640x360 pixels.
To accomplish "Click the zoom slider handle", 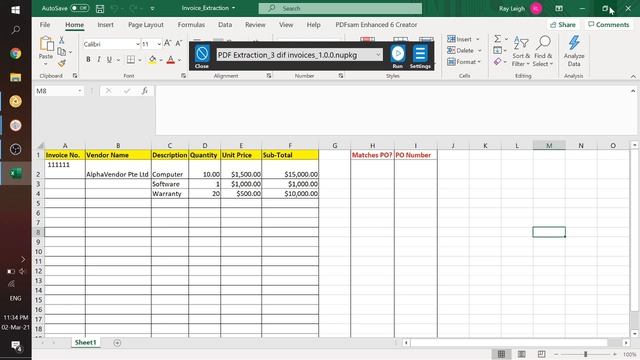I will click(x=585, y=354).
